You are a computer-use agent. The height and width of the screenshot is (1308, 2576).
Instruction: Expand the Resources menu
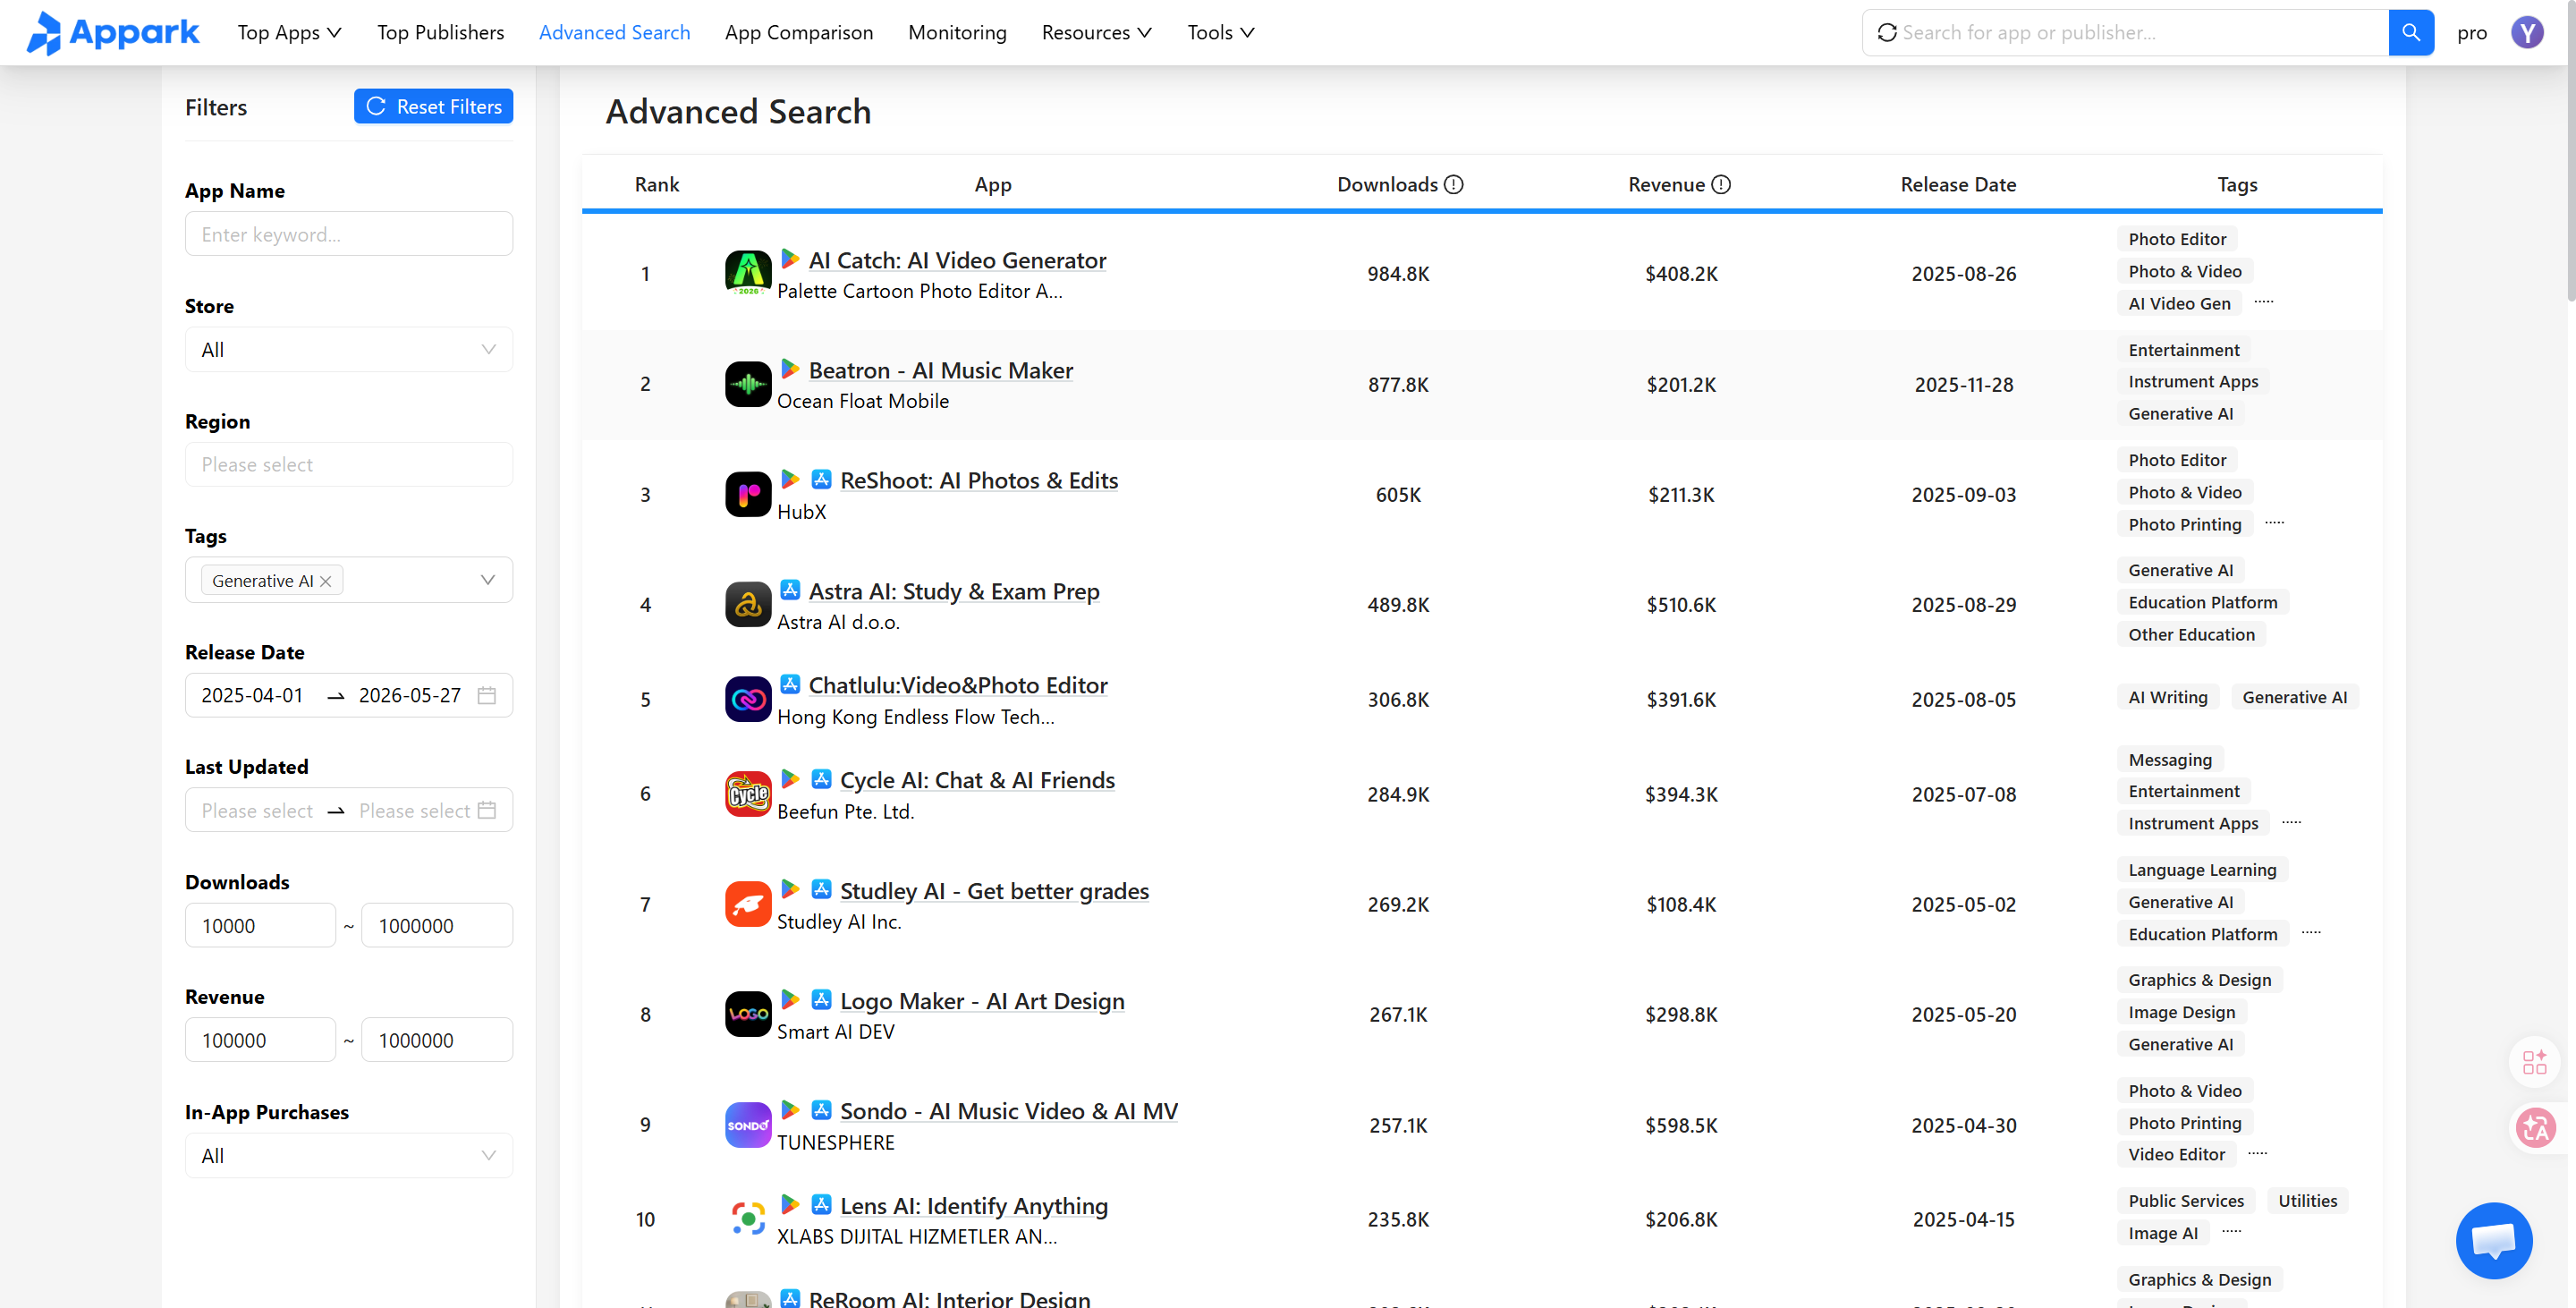pos(1096,33)
